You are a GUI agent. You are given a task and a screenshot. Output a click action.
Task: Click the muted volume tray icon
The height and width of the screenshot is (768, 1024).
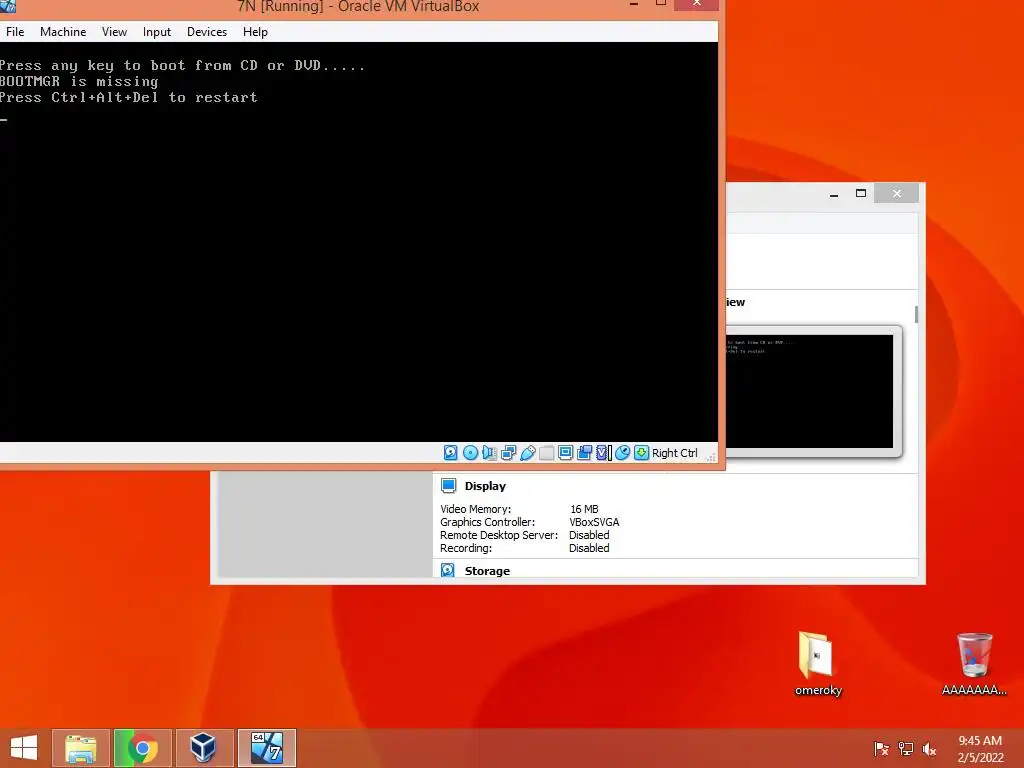click(x=929, y=748)
